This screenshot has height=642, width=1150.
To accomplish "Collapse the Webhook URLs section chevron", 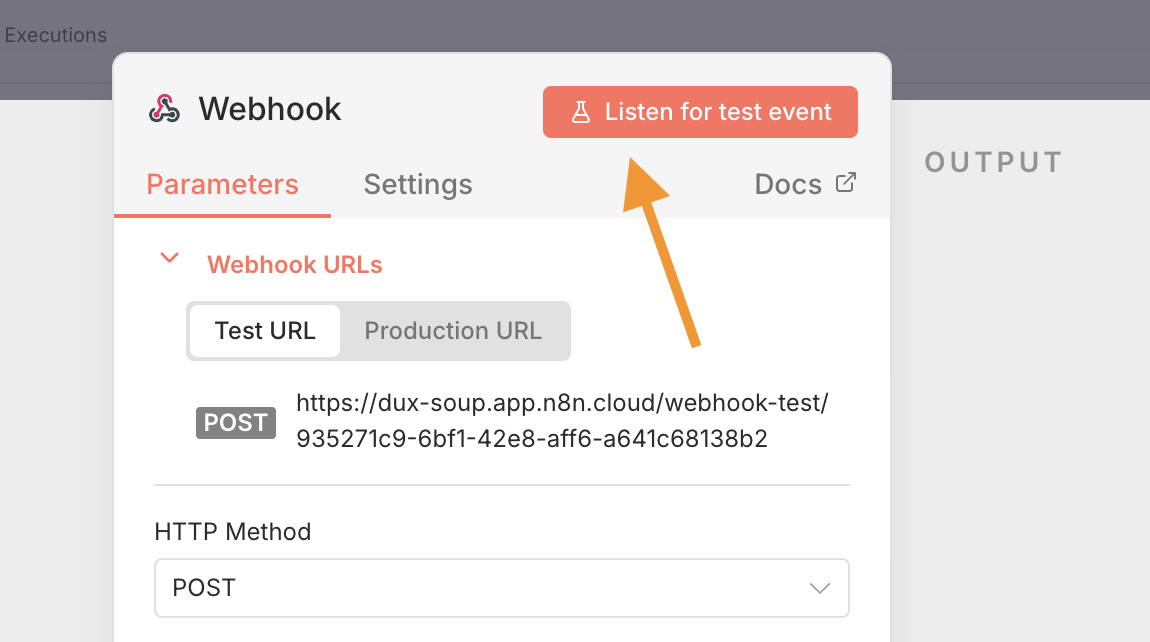I will (170, 258).
